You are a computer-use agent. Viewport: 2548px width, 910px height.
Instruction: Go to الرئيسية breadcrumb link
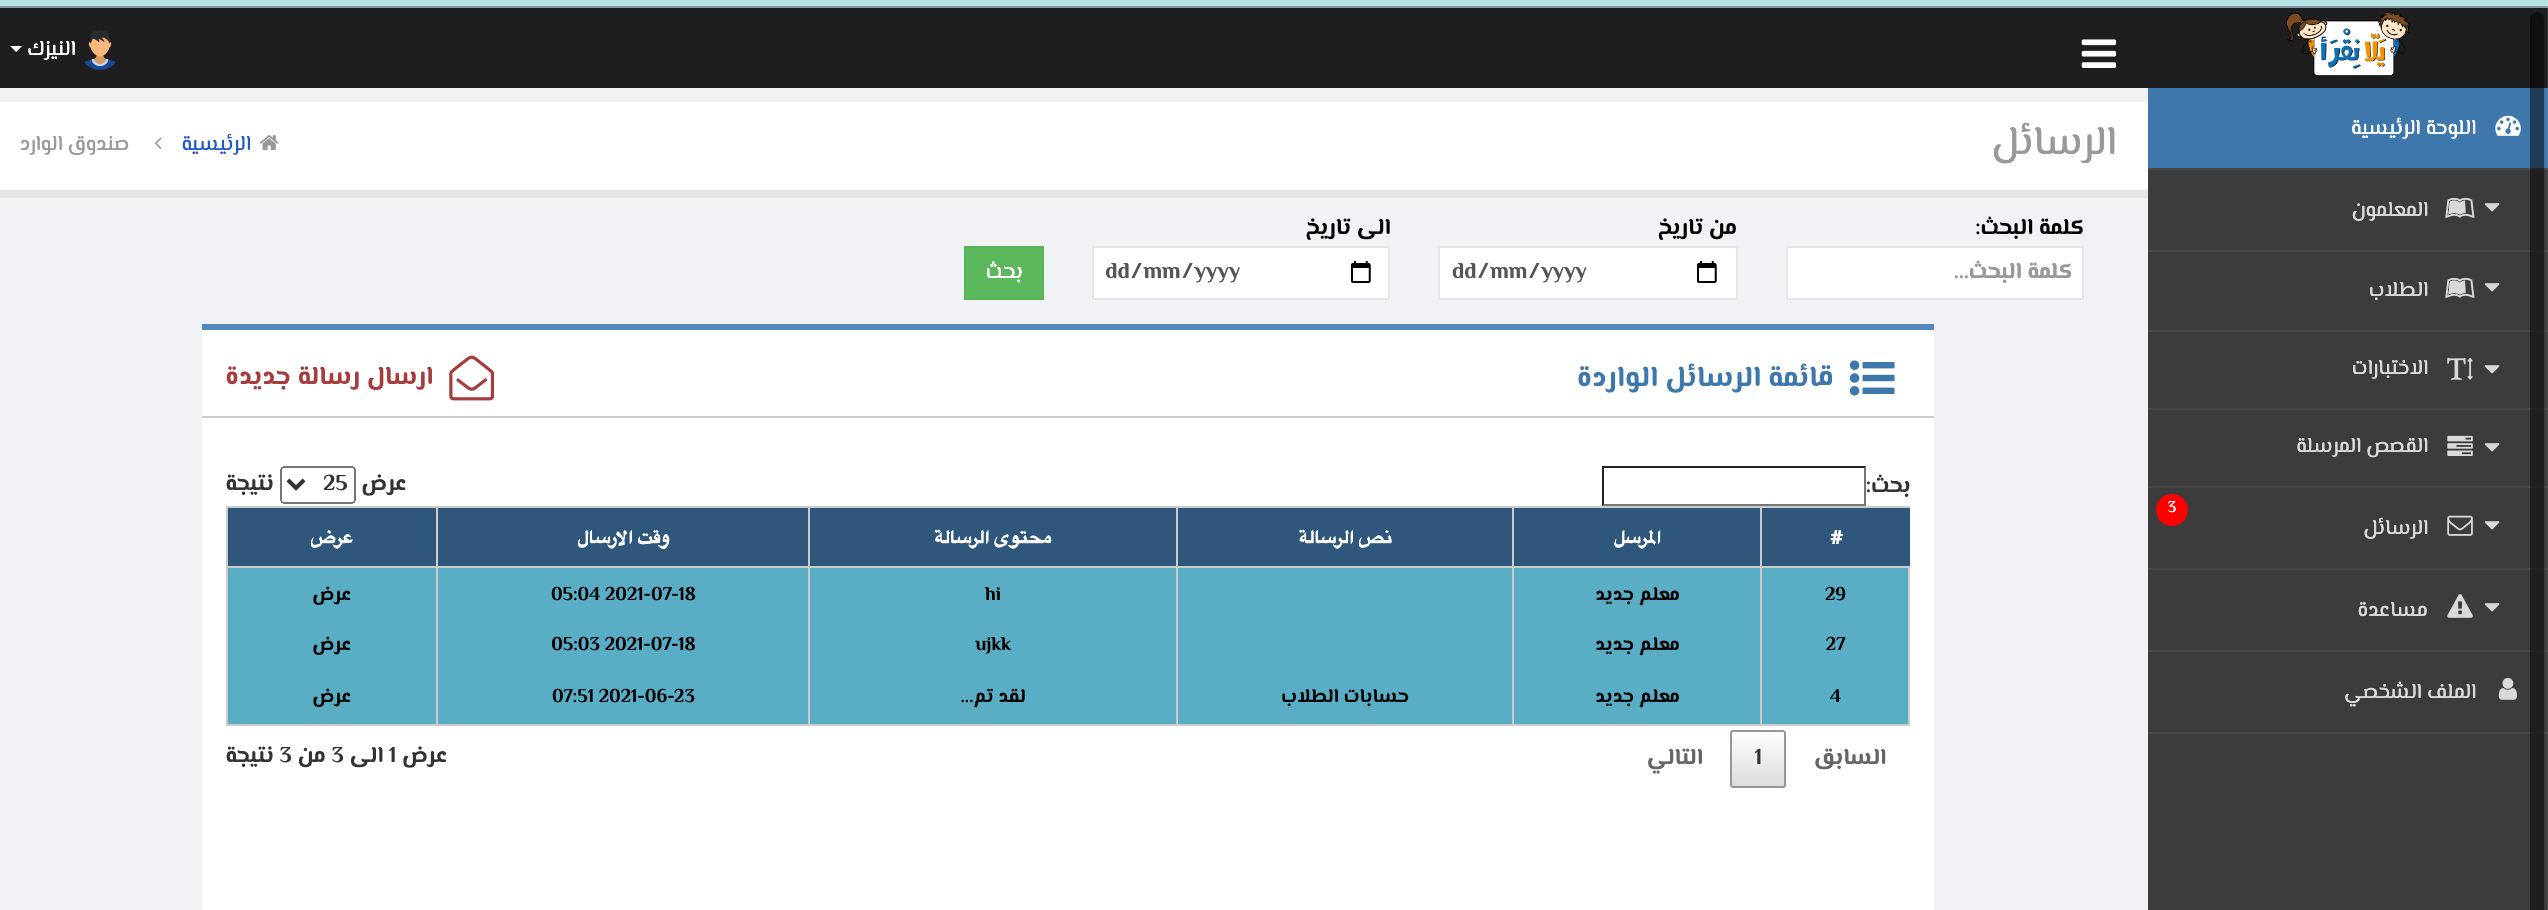point(216,144)
